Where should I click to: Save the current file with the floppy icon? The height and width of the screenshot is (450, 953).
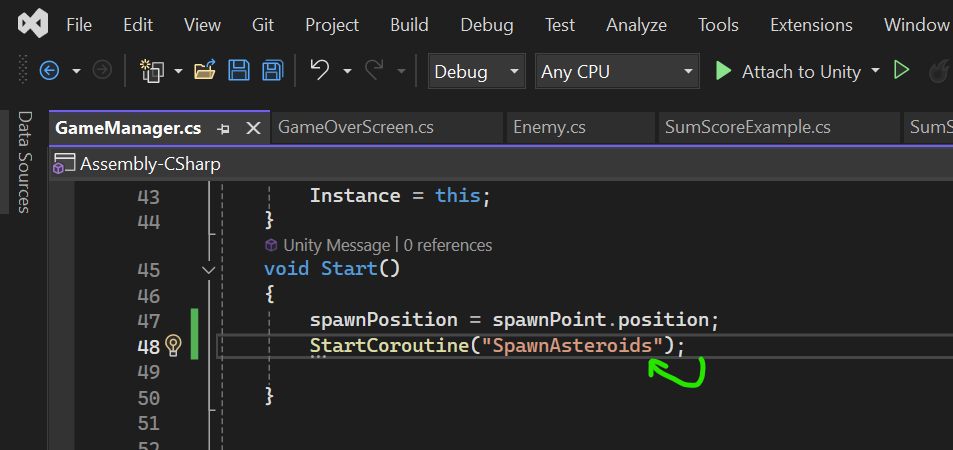click(239, 71)
